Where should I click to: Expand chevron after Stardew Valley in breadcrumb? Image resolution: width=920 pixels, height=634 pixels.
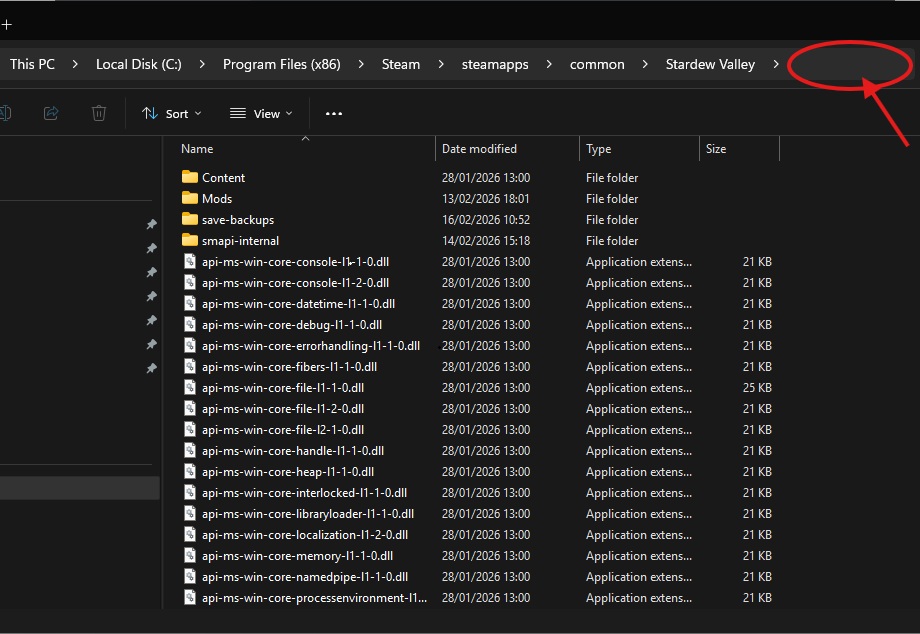click(x=777, y=64)
